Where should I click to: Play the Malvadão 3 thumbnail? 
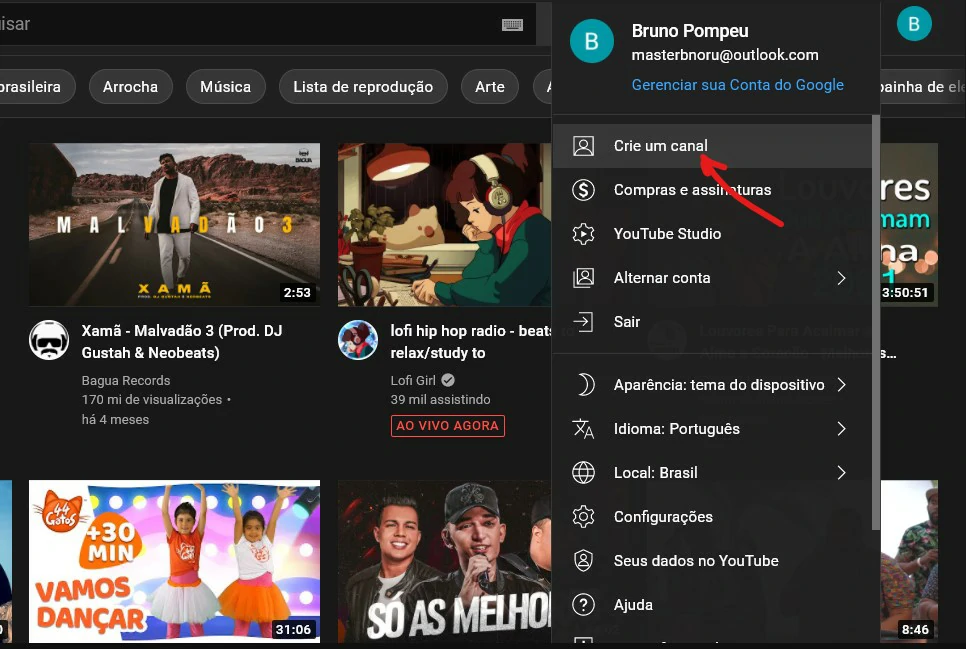[174, 225]
